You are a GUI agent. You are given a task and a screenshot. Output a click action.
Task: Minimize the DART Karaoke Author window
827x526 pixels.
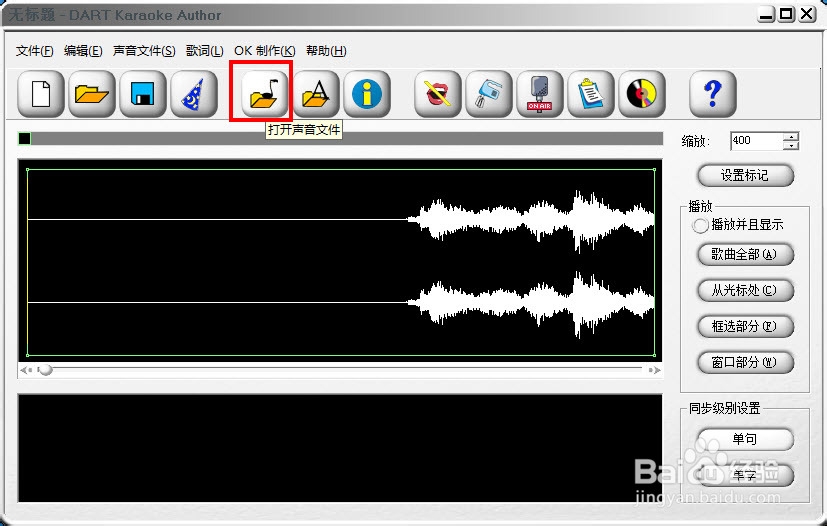point(766,14)
